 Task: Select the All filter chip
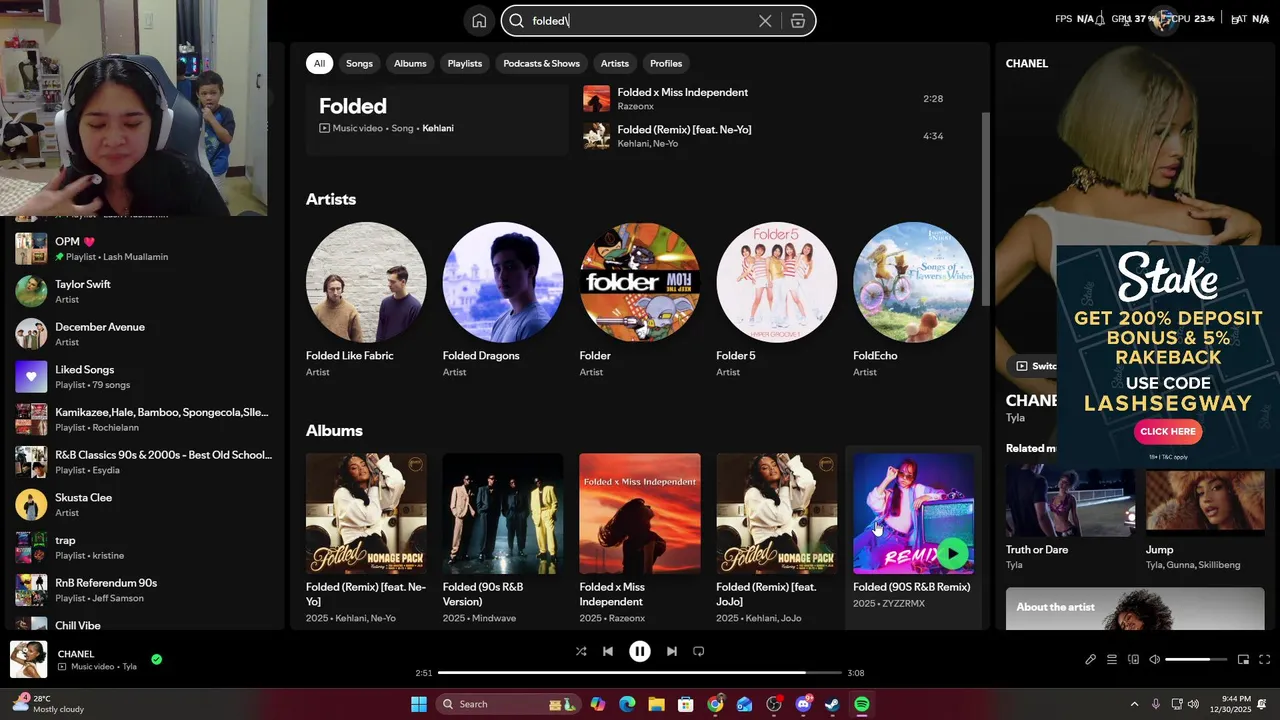(x=319, y=63)
